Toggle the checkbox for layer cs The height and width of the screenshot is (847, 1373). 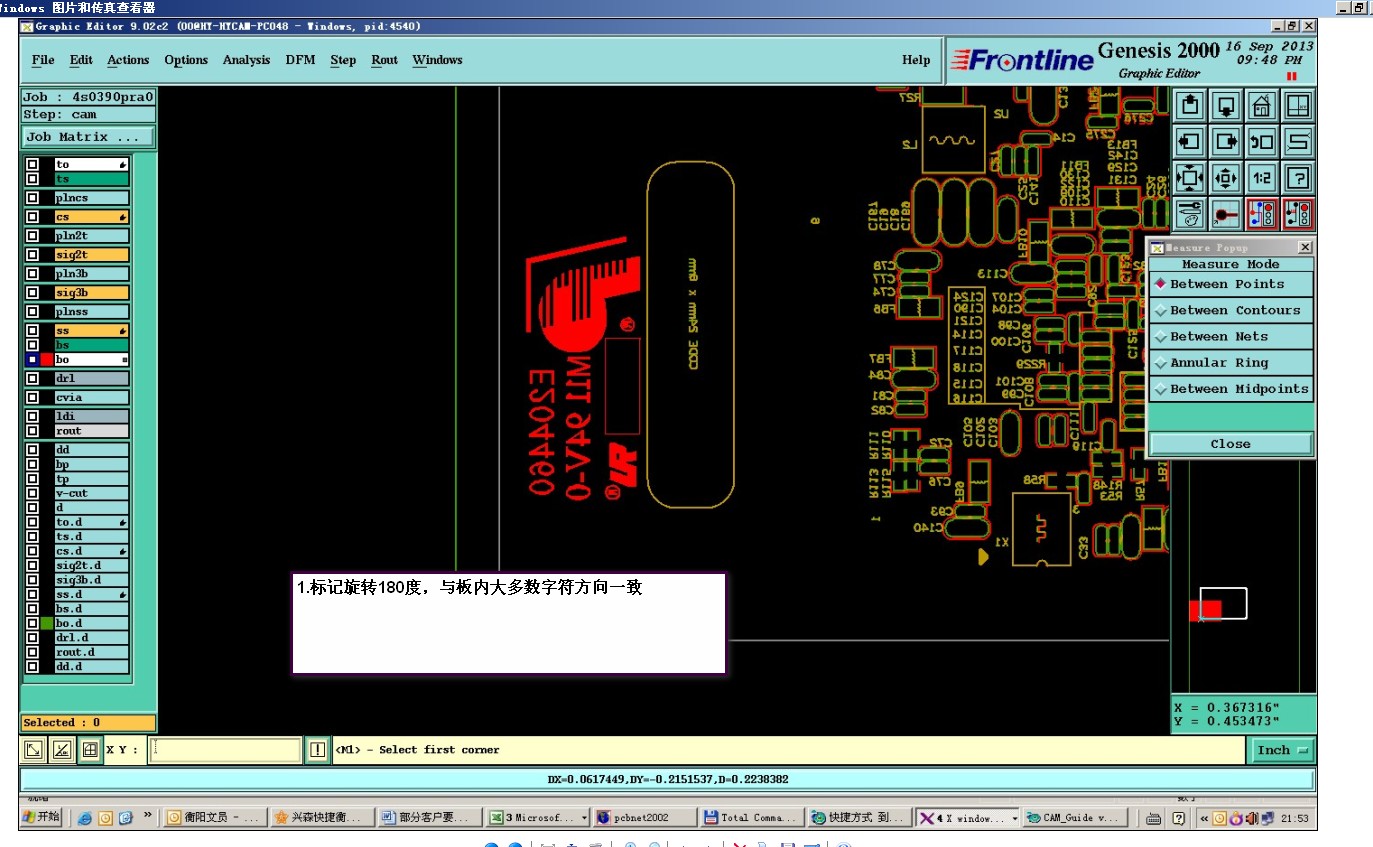click(33, 217)
